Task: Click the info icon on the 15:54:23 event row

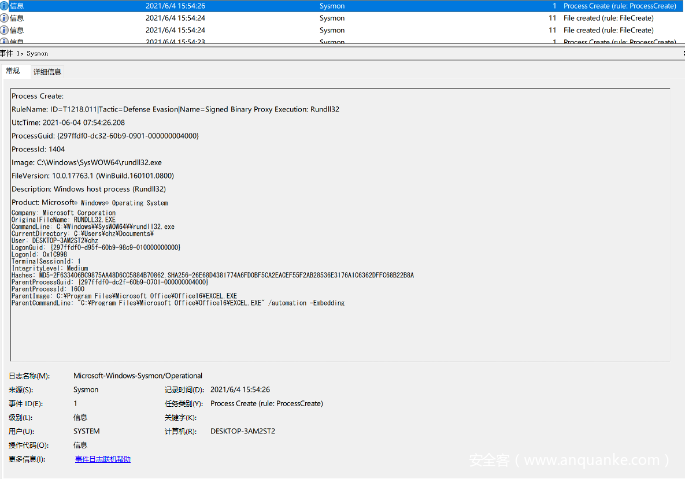Action: coord(5,42)
